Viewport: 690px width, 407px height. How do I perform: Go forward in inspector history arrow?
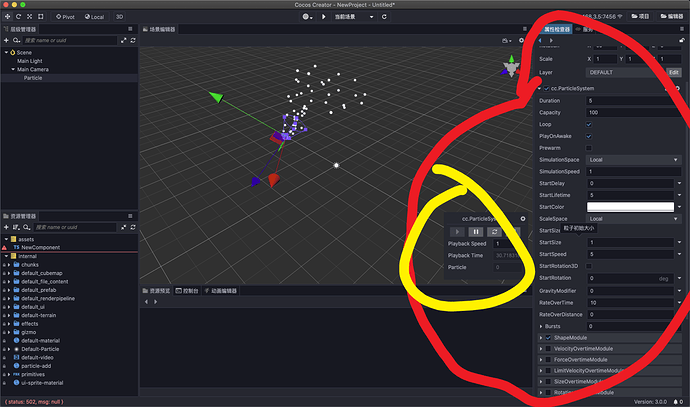click(x=551, y=40)
